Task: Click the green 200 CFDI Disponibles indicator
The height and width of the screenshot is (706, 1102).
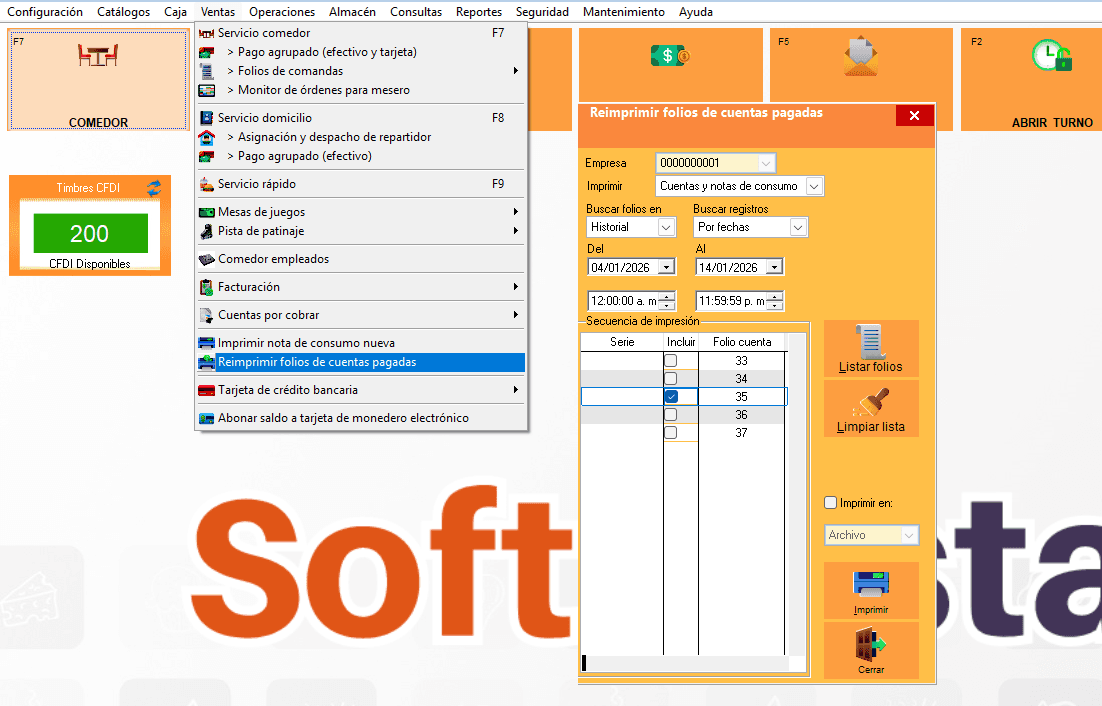Action: point(90,234)
